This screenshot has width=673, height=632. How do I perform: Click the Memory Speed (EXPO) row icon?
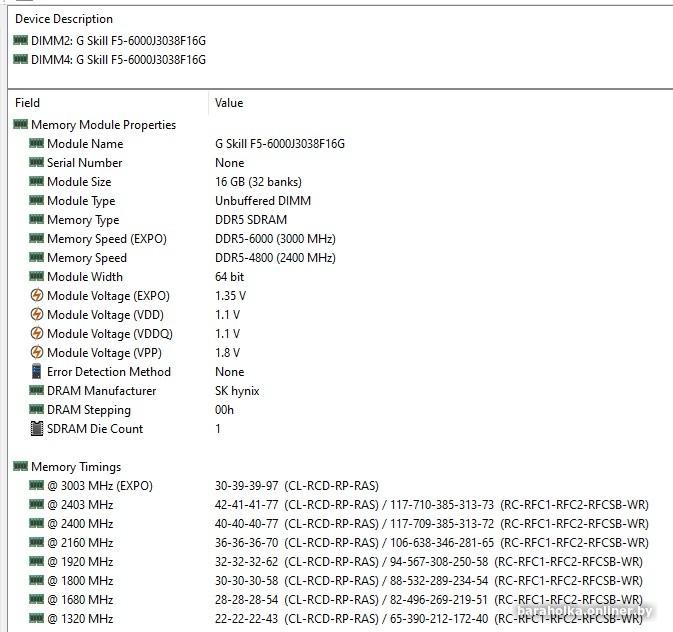pyautogui.click(x=36, y=238)
